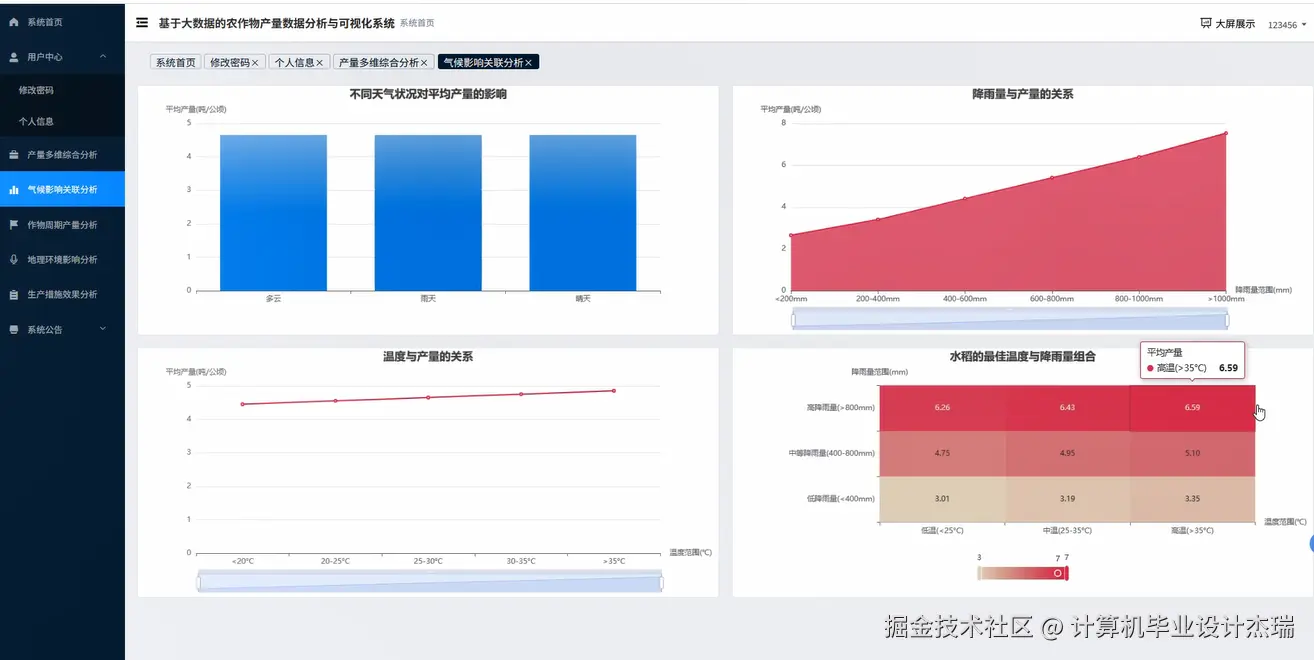The image size is (1314, 660).
Task: Click heatmap cell showing 3.35
Action: coord(1193,499)
